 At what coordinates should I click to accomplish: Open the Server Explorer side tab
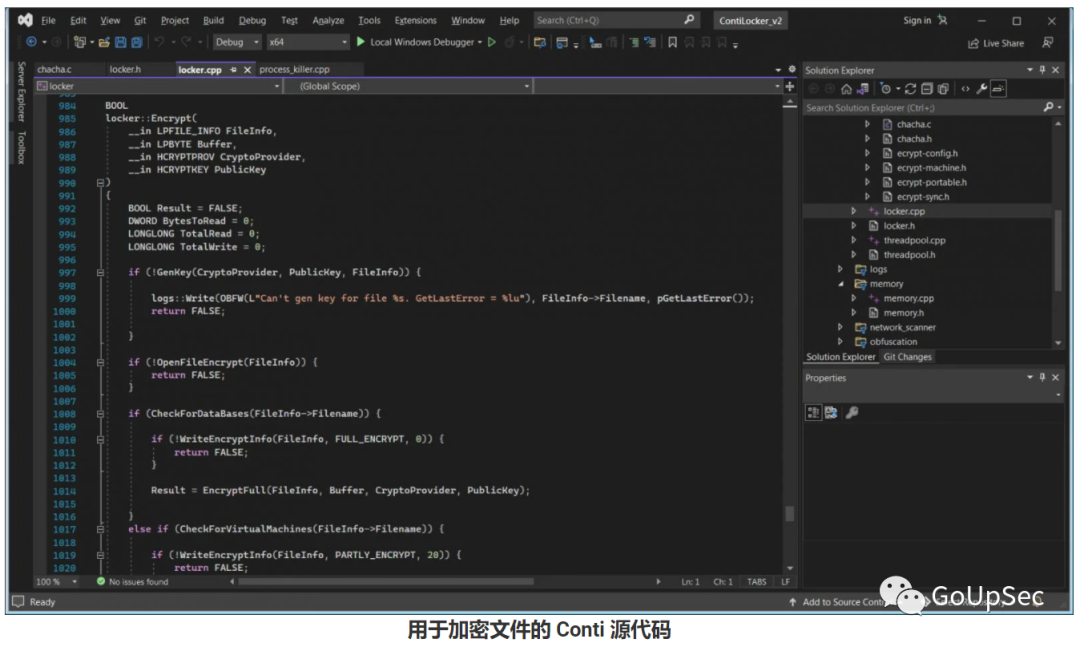pyautogui.click(x=21, y=92)
